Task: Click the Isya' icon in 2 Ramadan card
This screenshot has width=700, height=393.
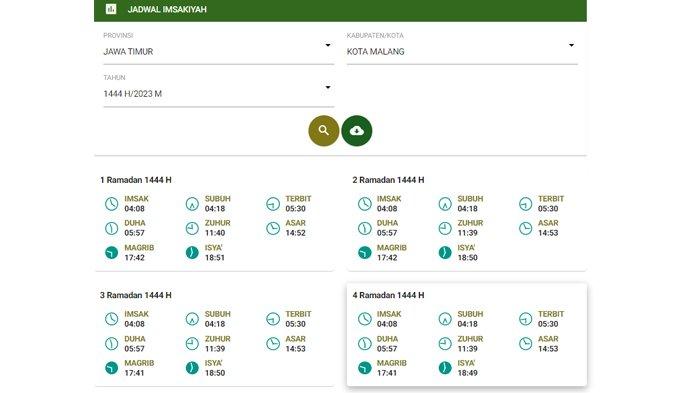Action: point(445,253)
